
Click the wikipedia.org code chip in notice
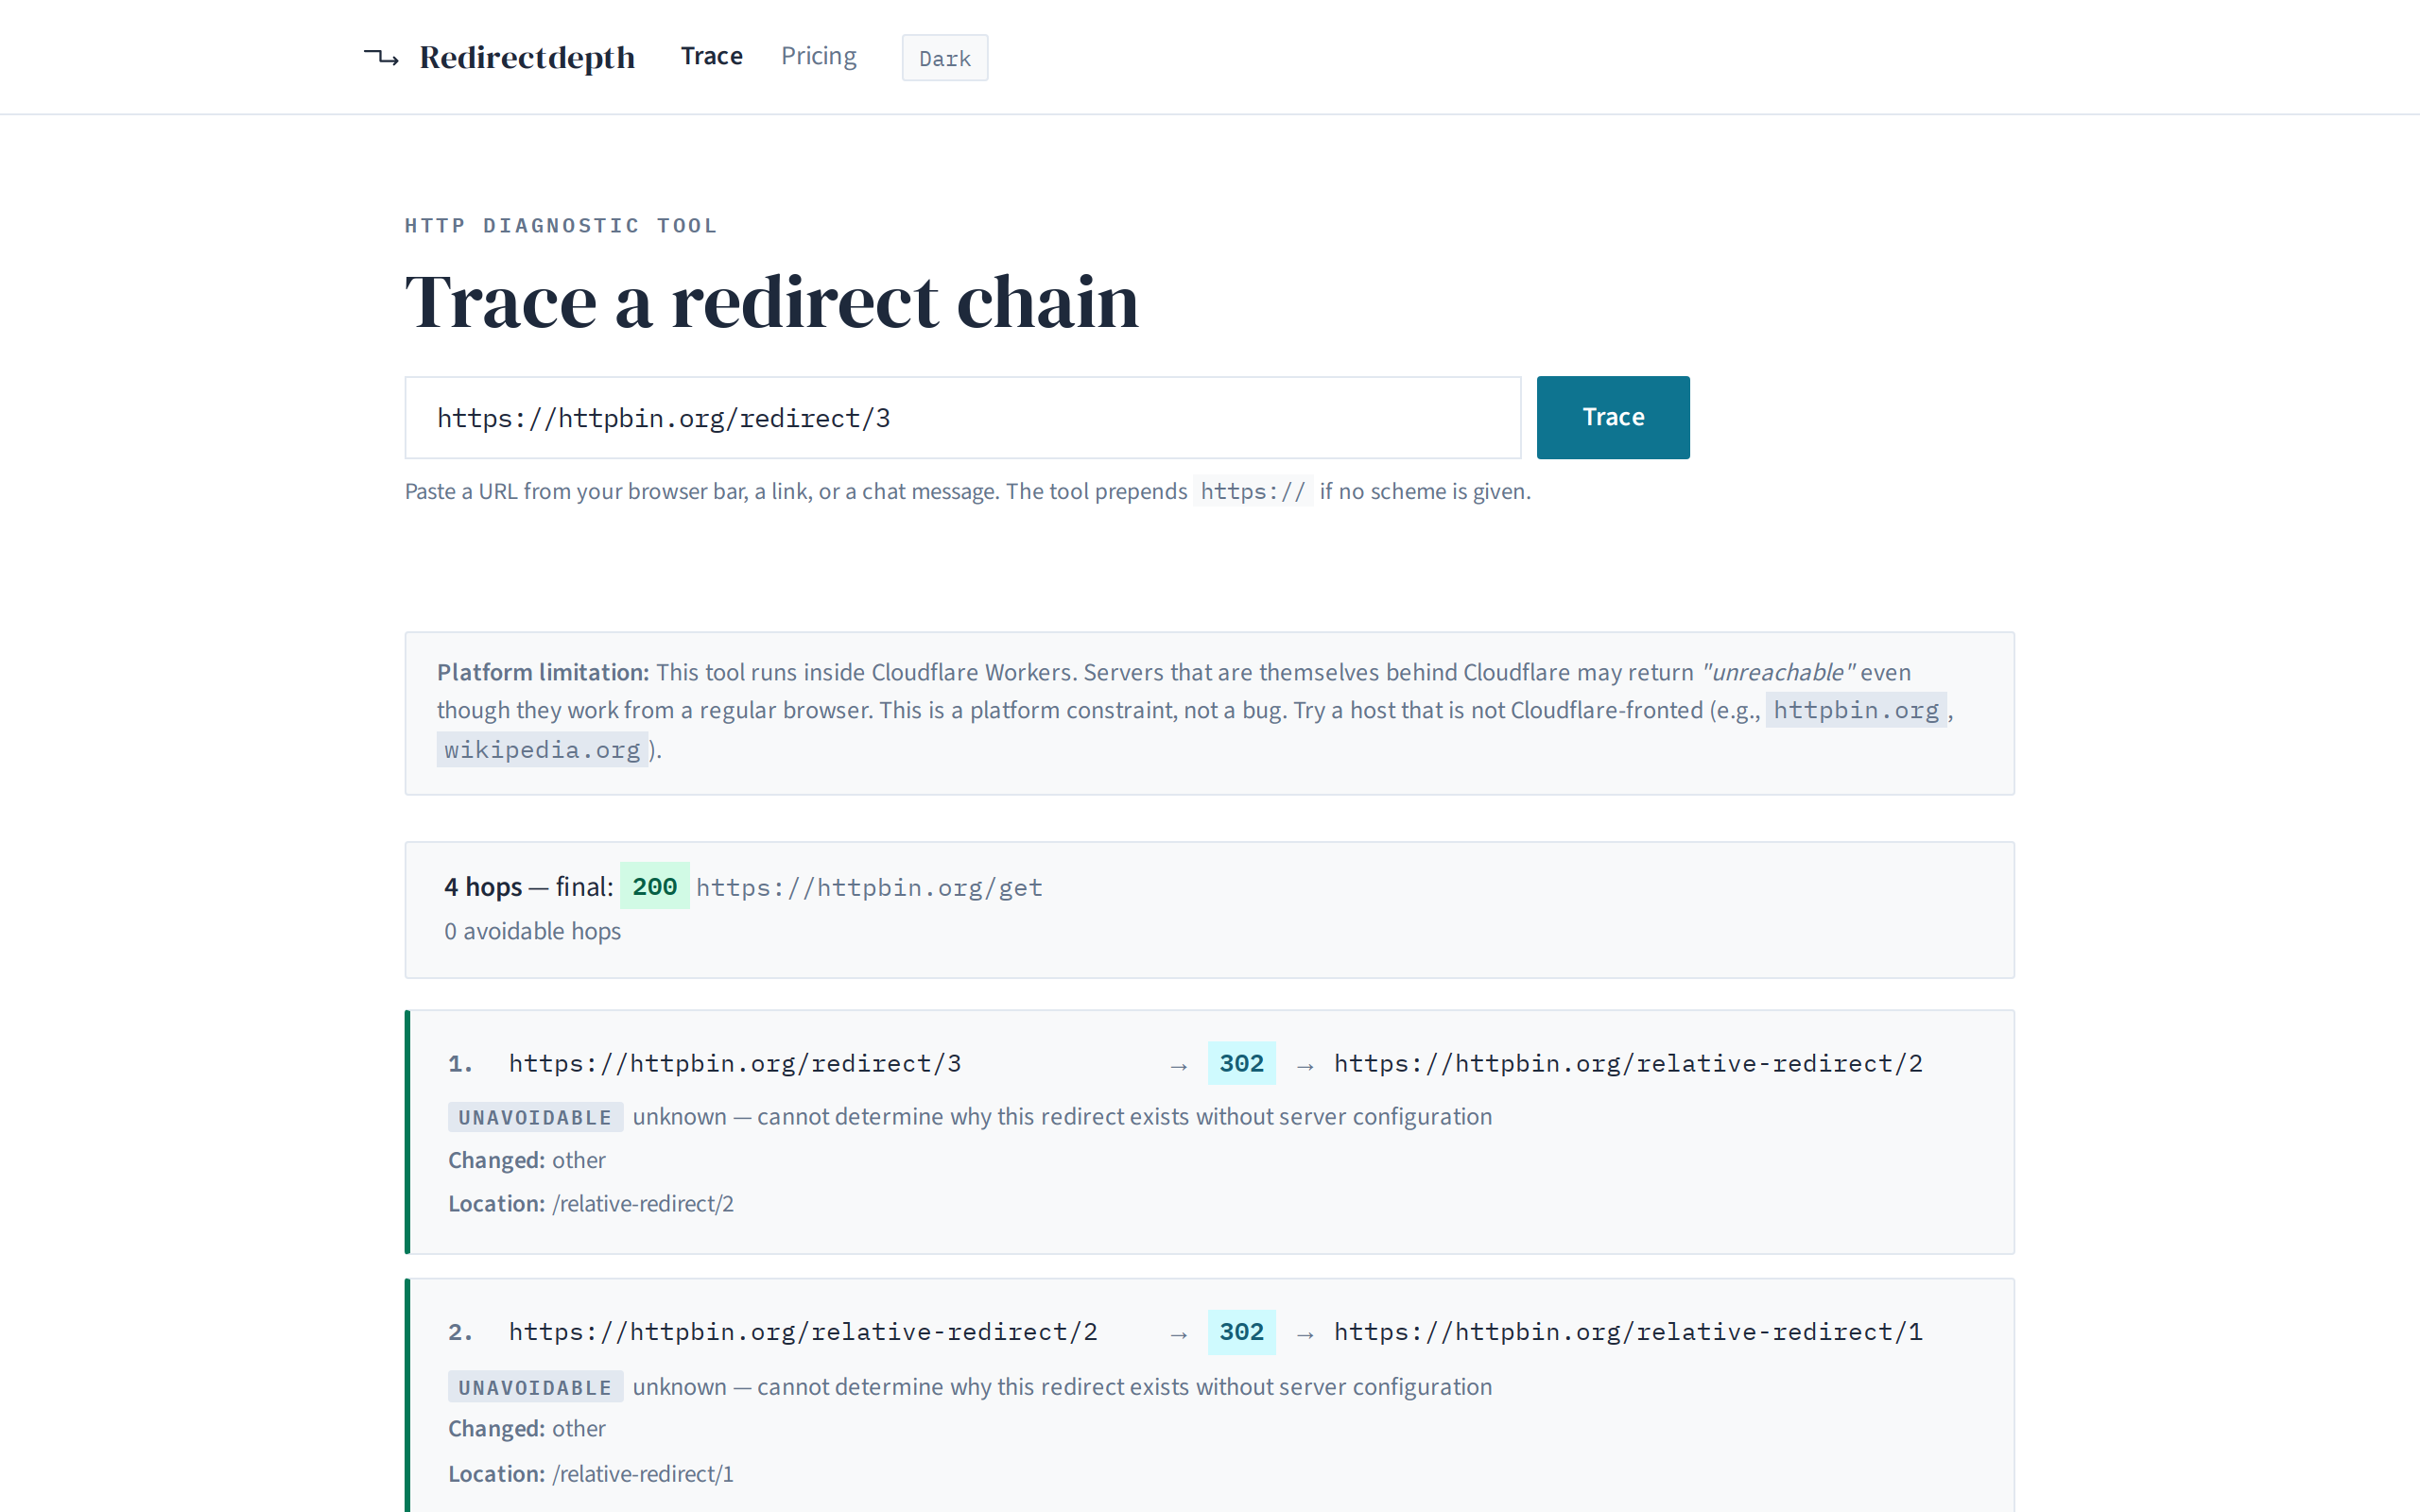(542, 750)
